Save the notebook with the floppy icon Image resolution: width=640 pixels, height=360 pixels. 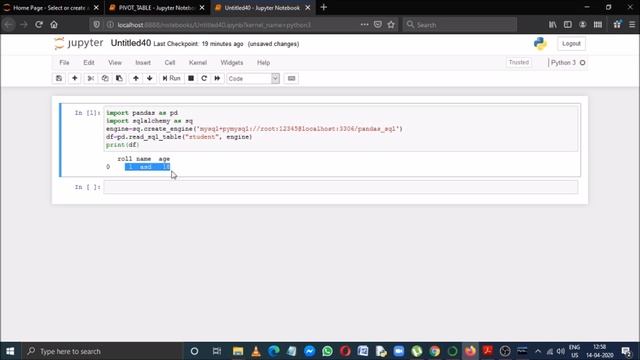pyautogui.click(x=59, y=78)
